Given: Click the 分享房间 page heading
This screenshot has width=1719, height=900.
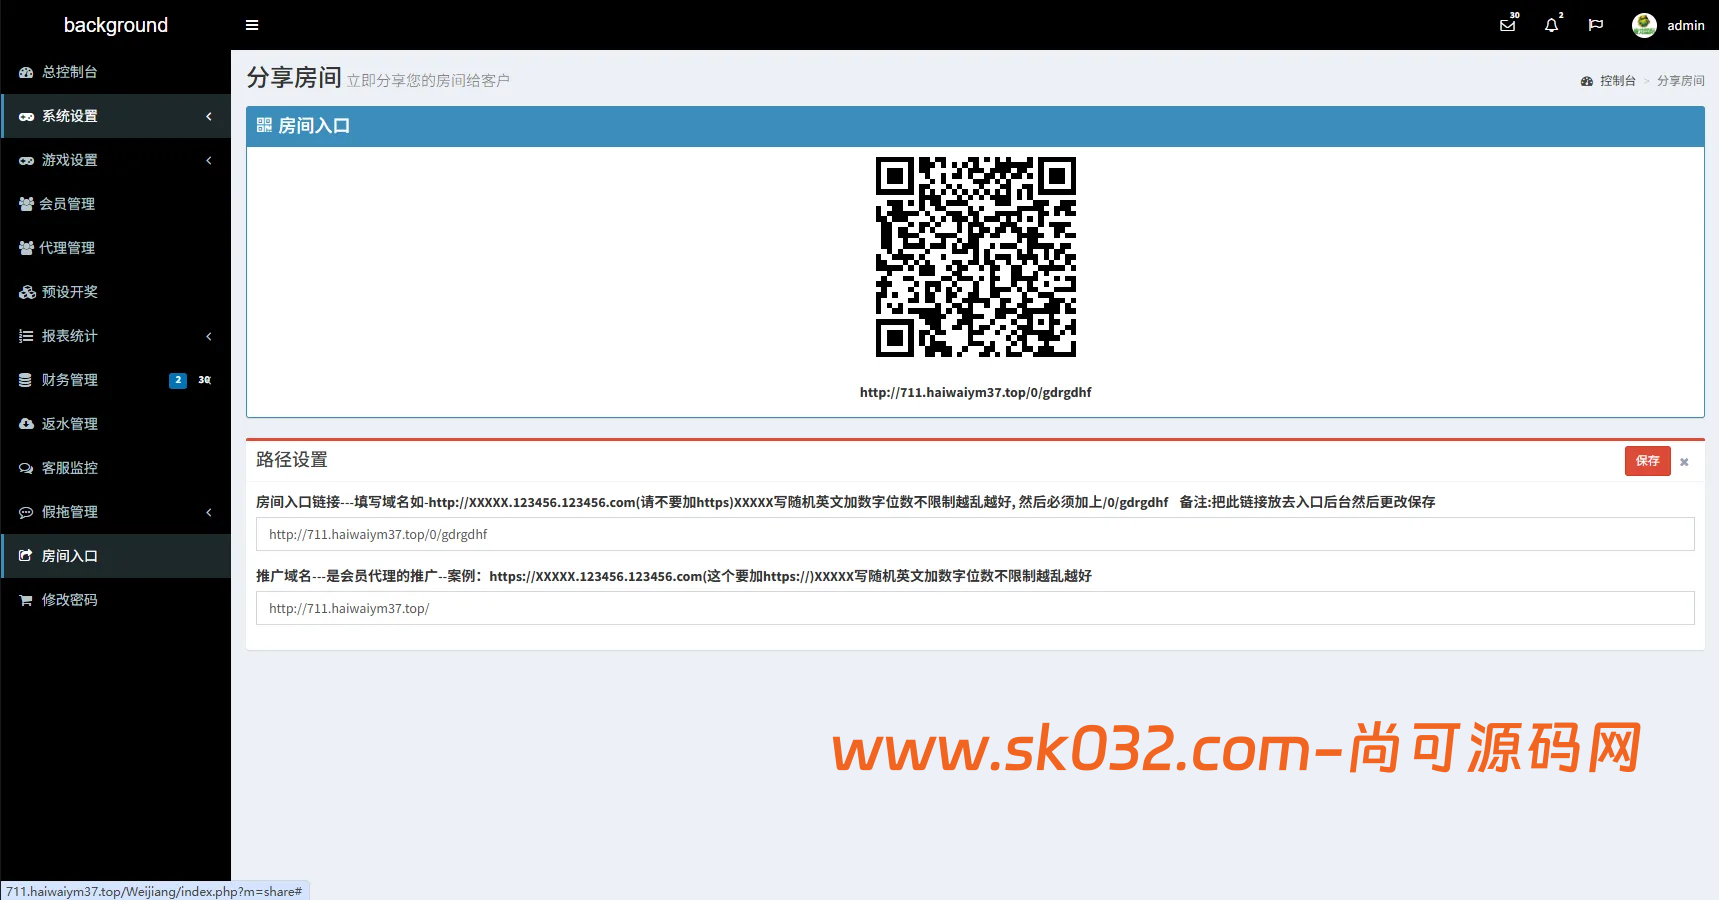Looking at the screenshot, I should (x=294, y=77).
